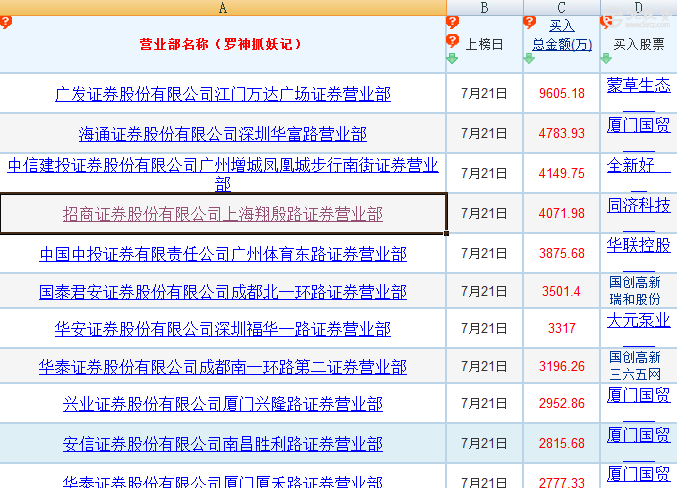Click the question mark icon in 买入股票 header

point(606,22)
